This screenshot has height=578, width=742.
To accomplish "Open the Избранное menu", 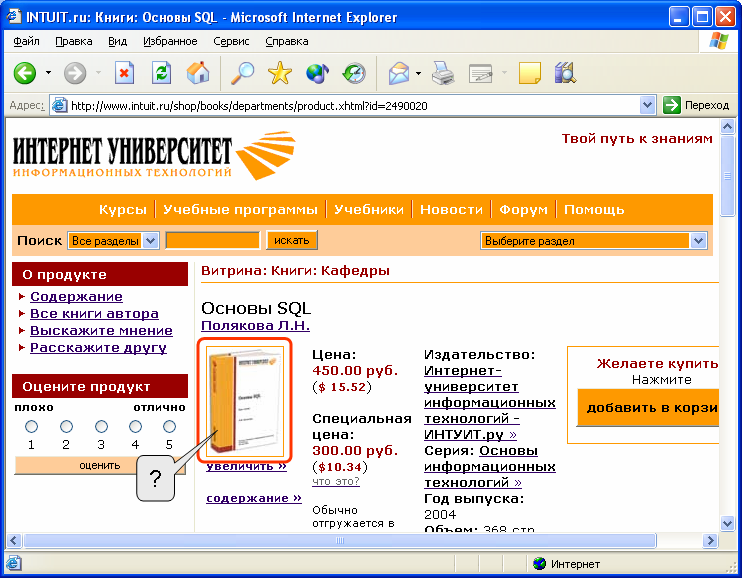I will tap(170, 42).
